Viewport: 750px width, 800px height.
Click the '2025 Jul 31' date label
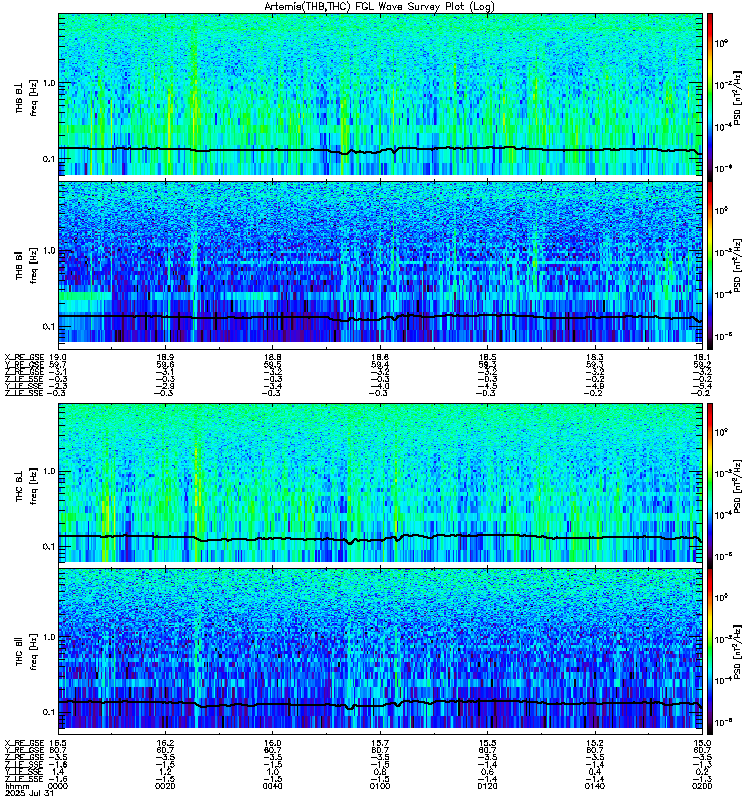[29, 793]
